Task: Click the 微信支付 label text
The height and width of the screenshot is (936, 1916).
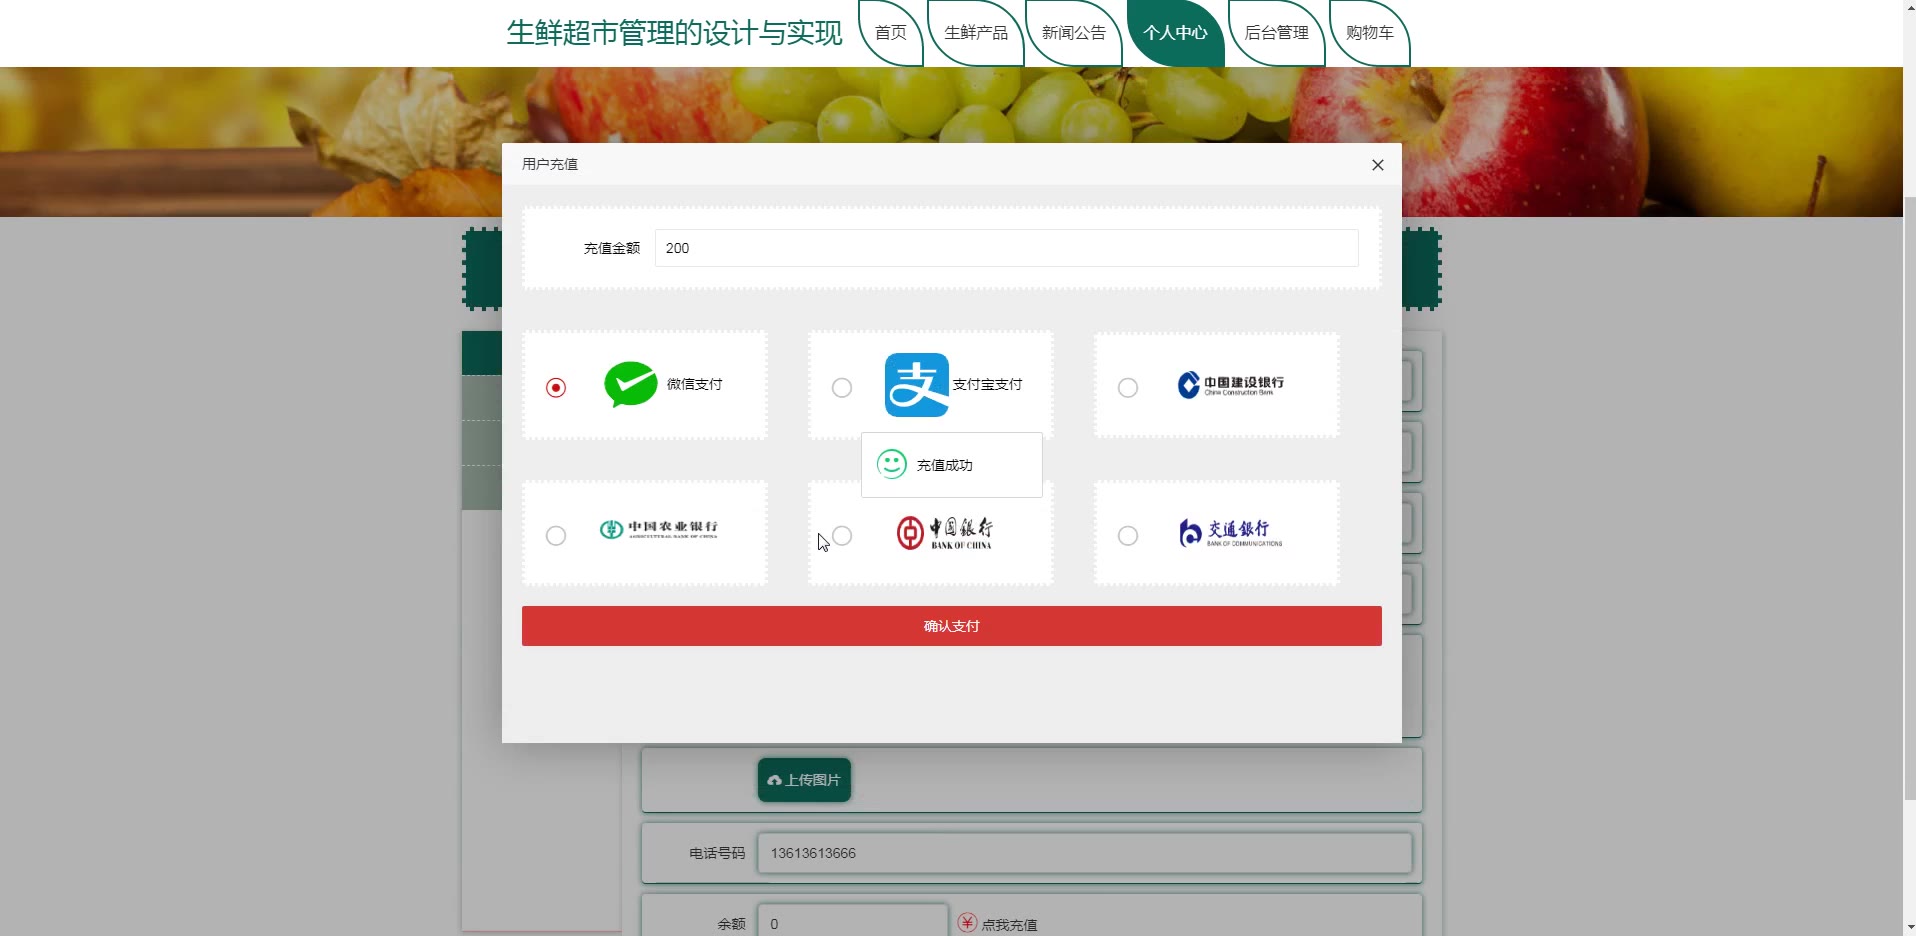Action: [x=695, y=384]
